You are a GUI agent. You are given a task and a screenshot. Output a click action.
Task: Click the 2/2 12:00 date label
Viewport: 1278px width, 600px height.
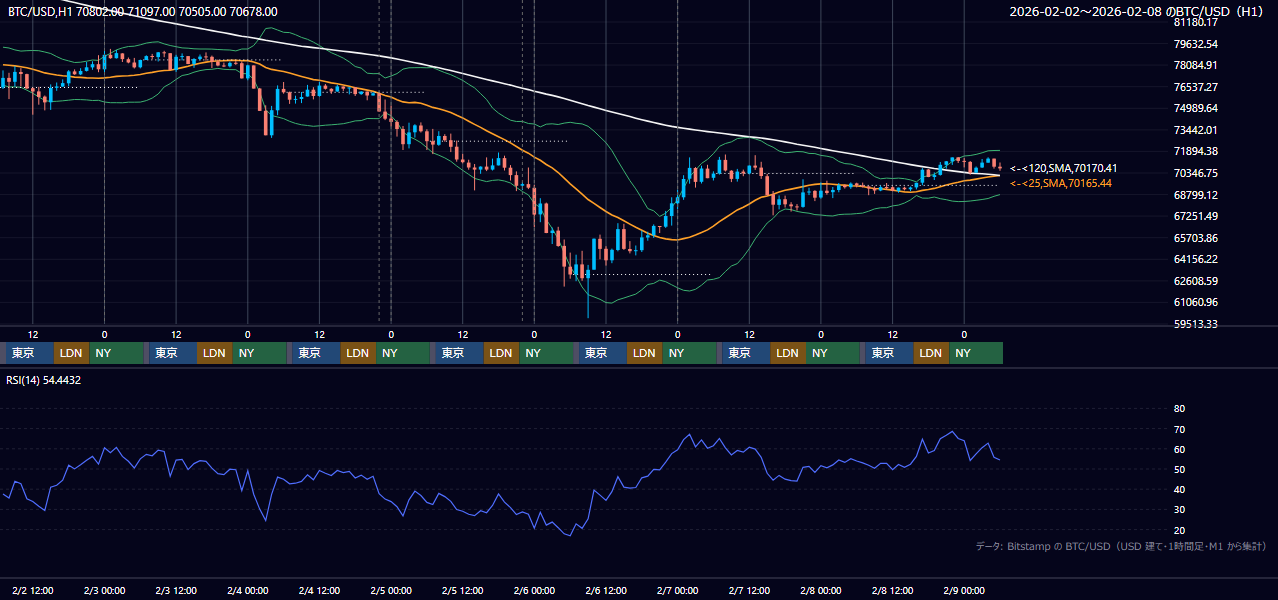[33, 591]
